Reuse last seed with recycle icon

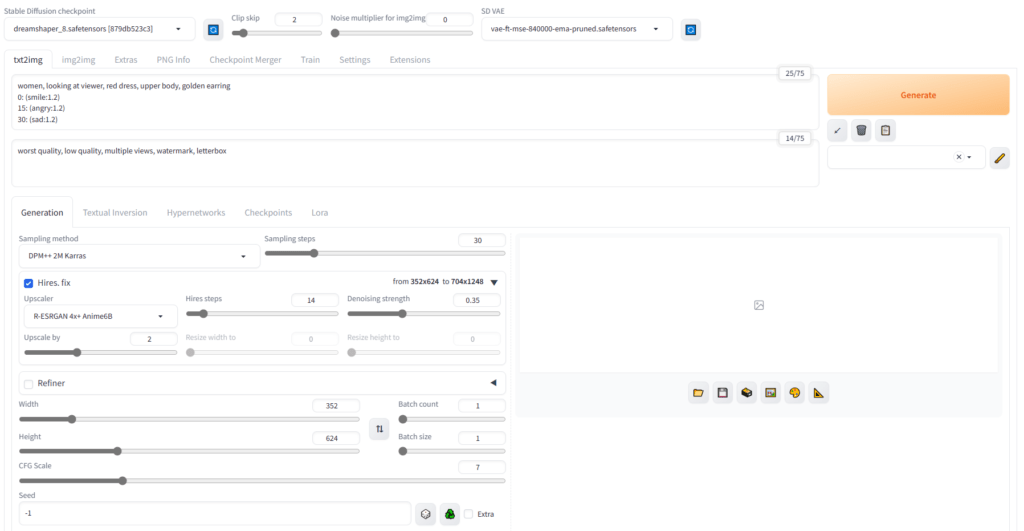pos(450,514)
